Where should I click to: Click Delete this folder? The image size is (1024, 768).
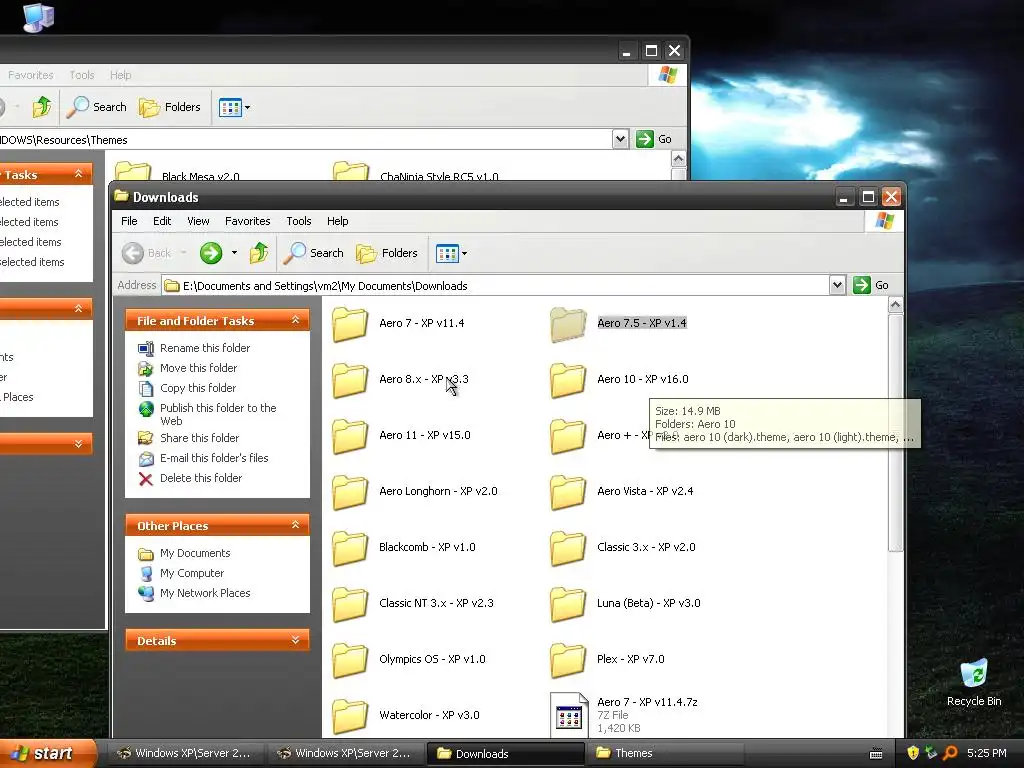click(200, 478)
